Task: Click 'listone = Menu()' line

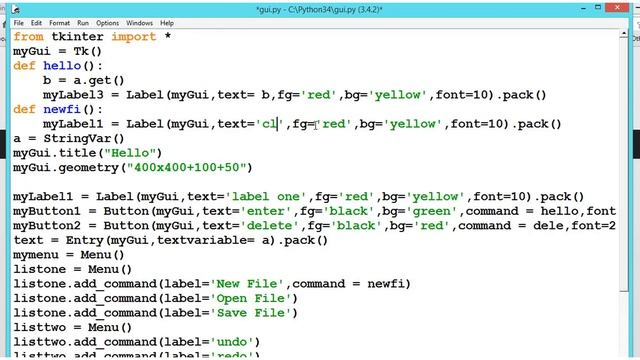Action: pos(73,269)
